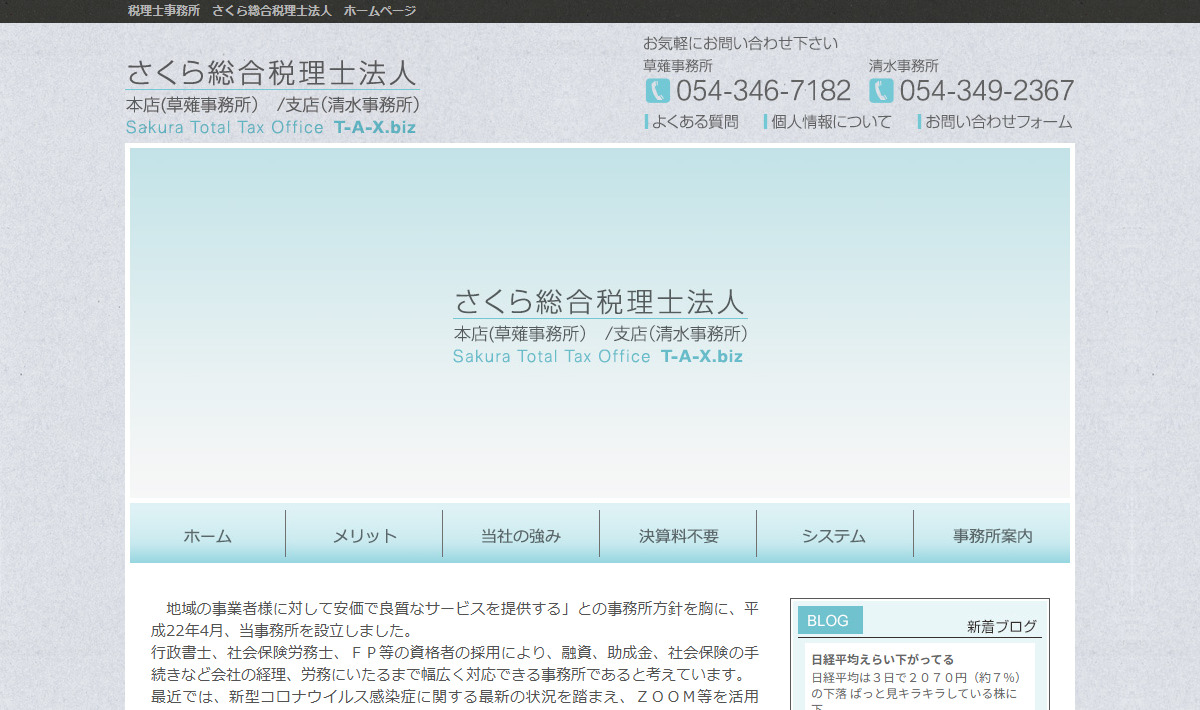Open the 個人情報について link
The height and width of the screenshot is (710, 1200).
pyautogui.click(x=830, y=122)
